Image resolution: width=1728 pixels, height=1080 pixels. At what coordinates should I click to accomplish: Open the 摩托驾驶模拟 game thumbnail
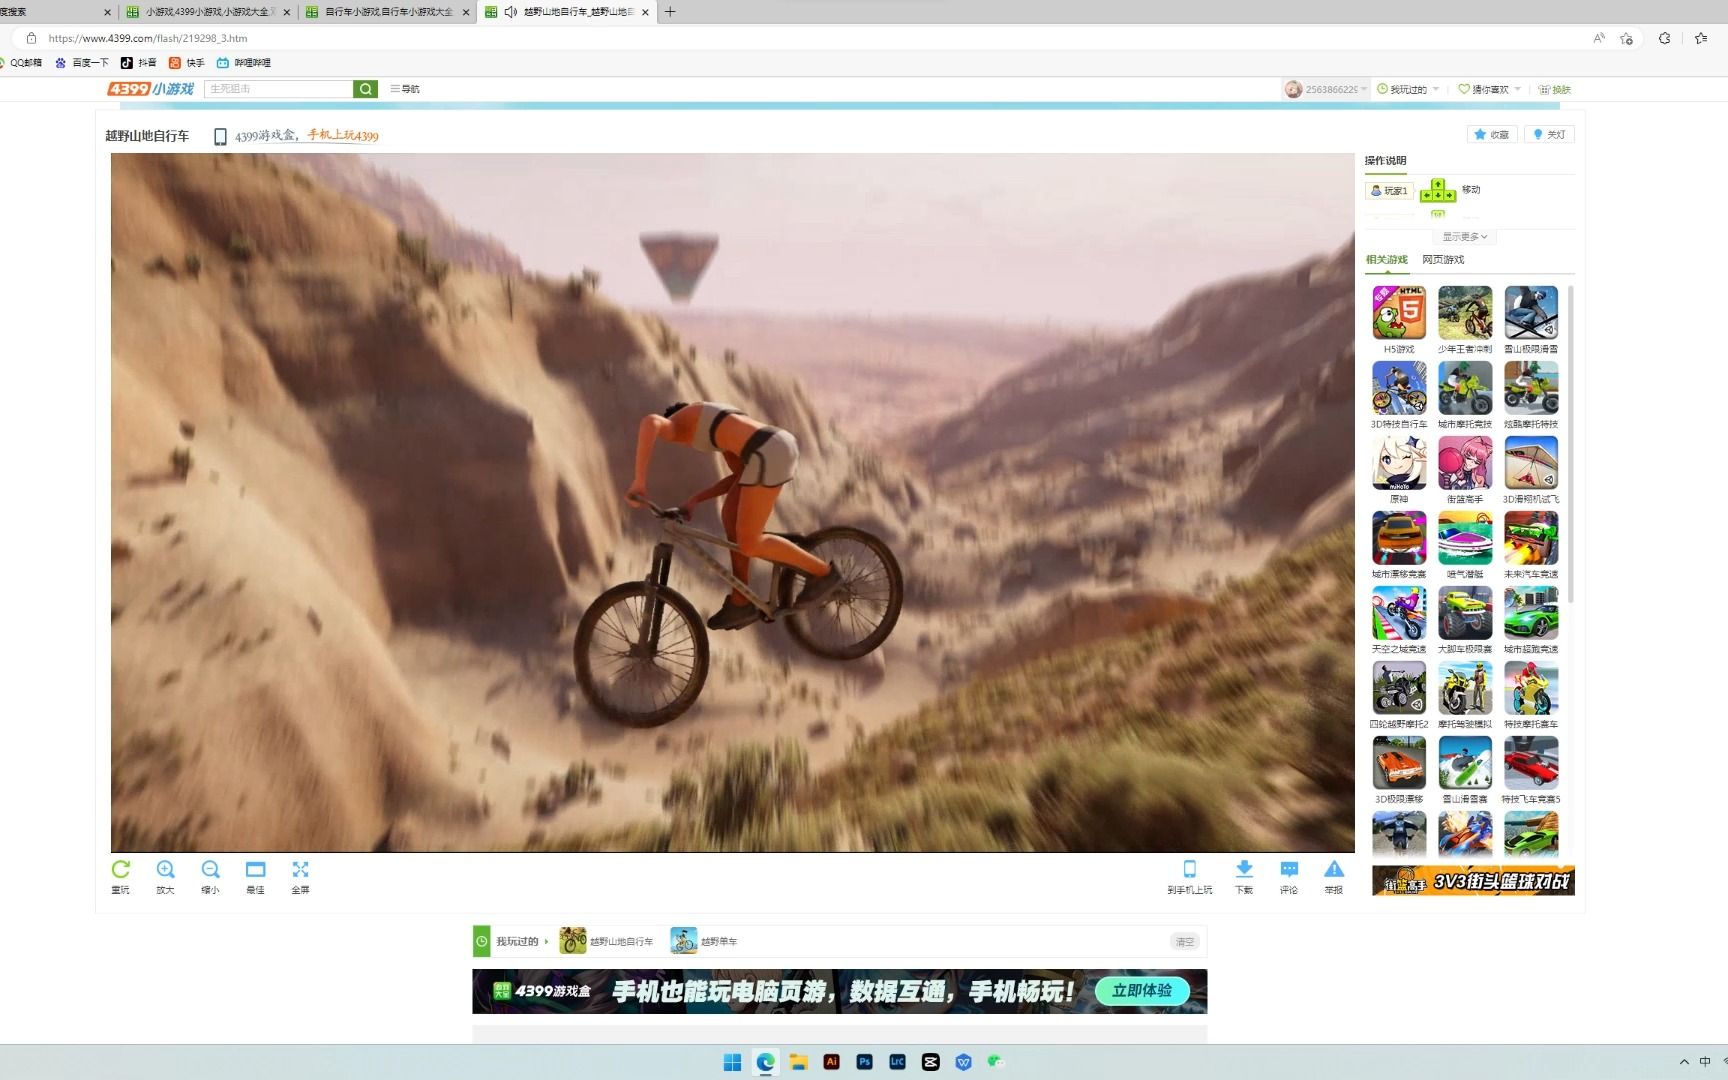(1465, 687)
